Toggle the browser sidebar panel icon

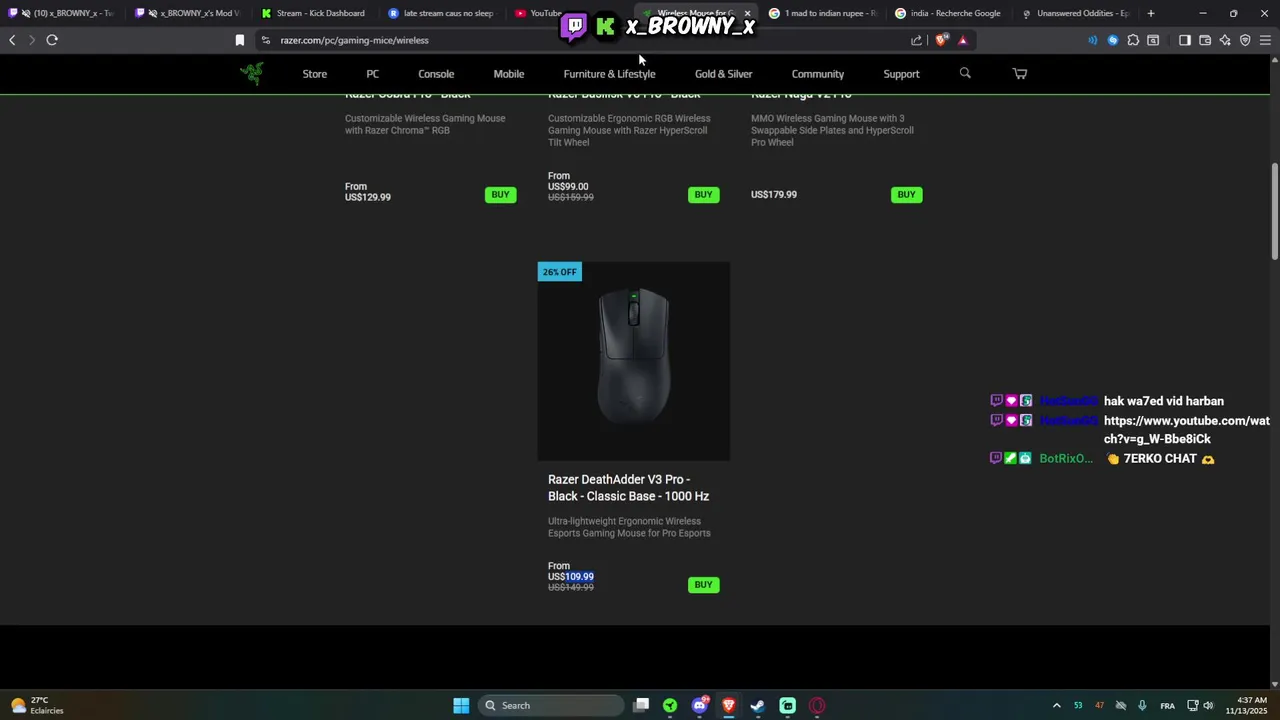coord(1184,40)
